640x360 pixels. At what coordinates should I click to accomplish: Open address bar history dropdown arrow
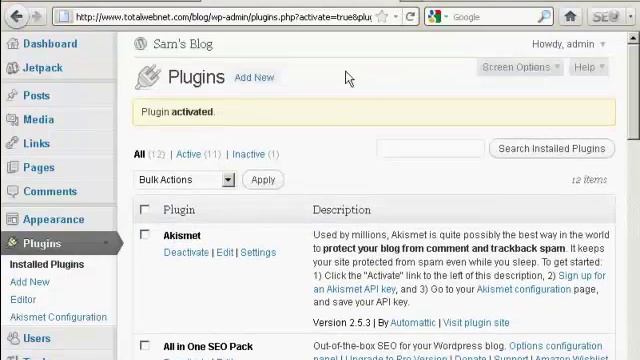[396, 17]
